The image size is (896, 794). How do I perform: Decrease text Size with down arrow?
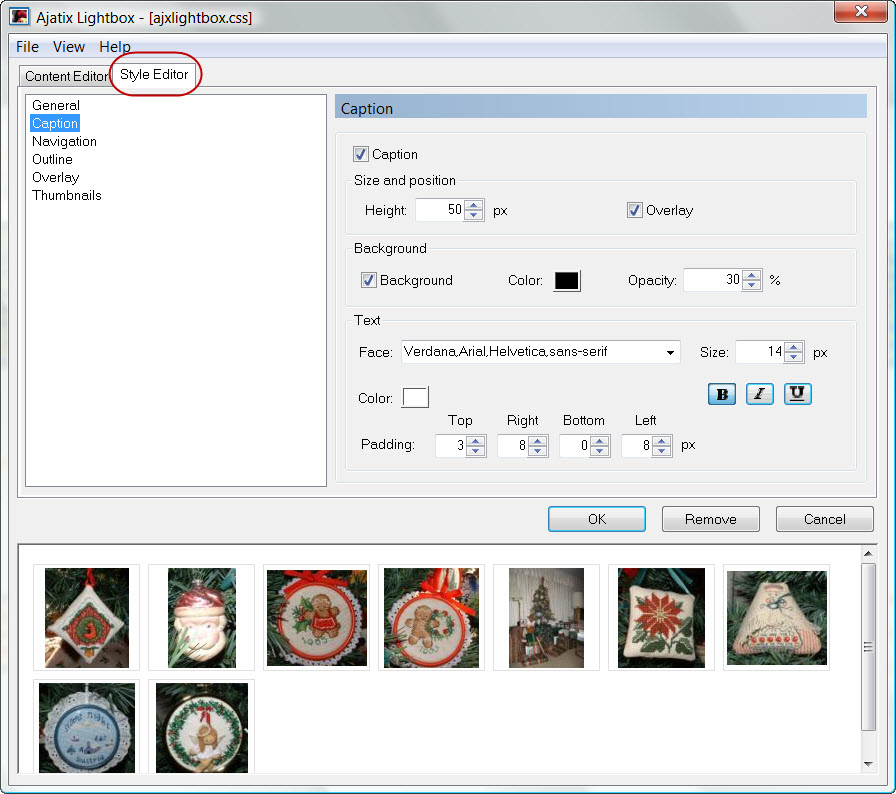point(794,357)
